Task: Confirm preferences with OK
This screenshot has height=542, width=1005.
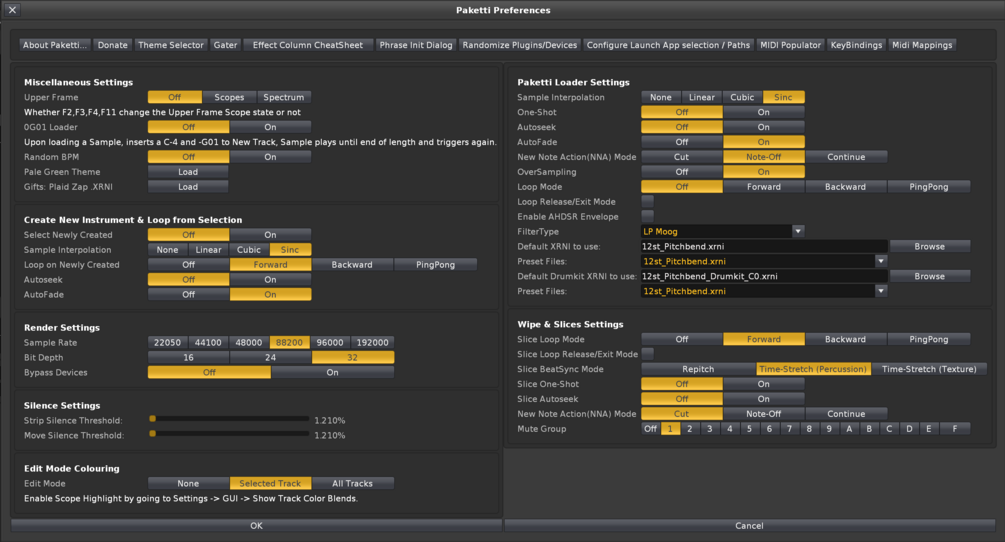Action: [256, 525]
